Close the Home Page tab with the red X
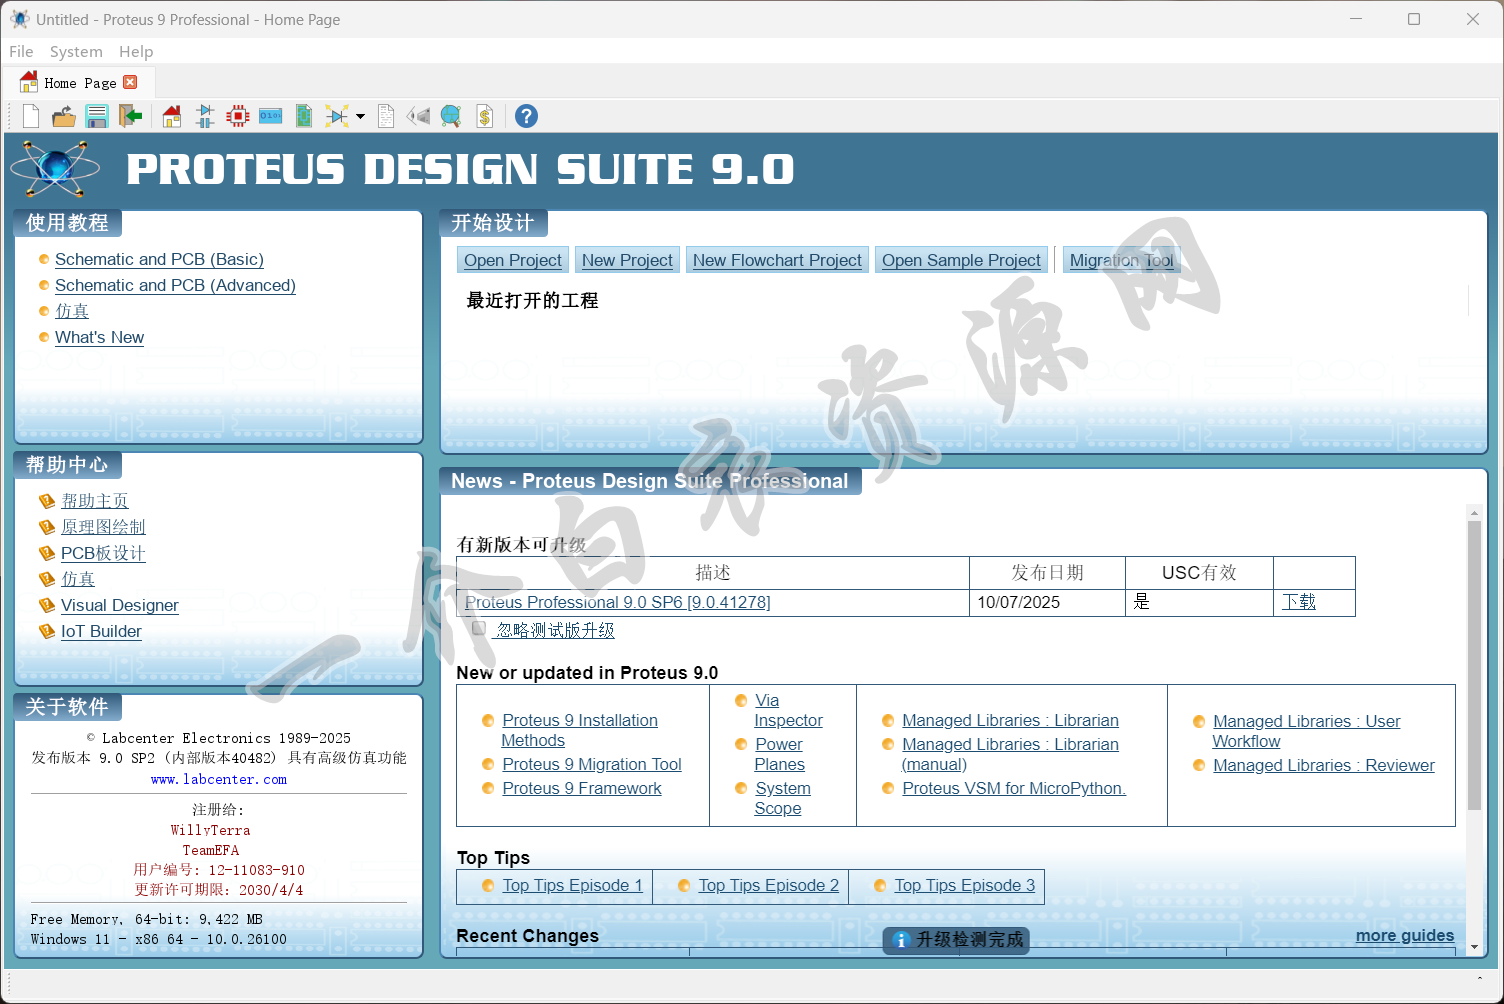This screenshot has height=1004, width=1504. point(130,82)
